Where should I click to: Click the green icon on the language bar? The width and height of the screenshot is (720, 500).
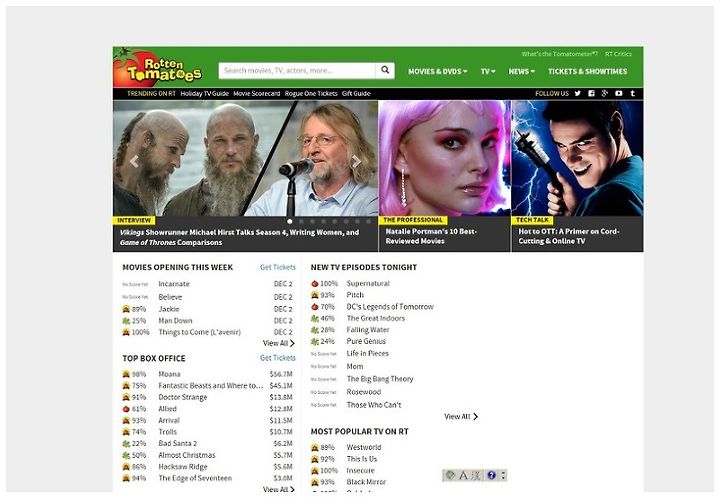(x=450, y=475)
